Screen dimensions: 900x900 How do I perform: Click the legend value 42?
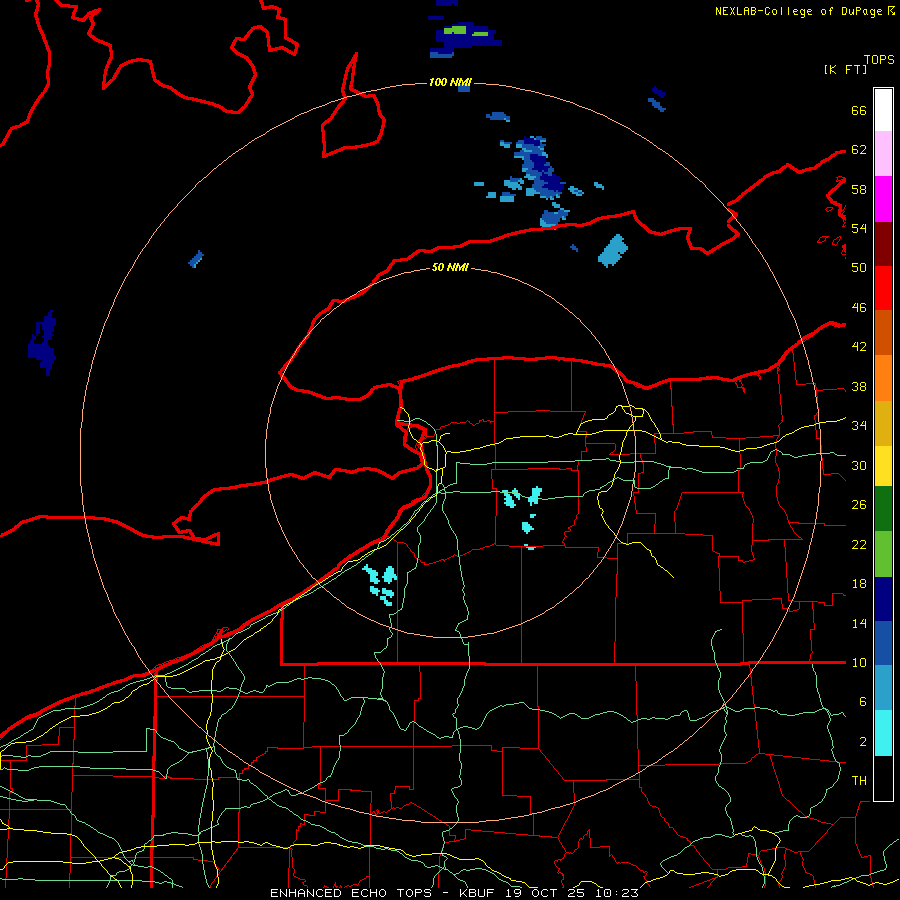click(x=859, y=347)
